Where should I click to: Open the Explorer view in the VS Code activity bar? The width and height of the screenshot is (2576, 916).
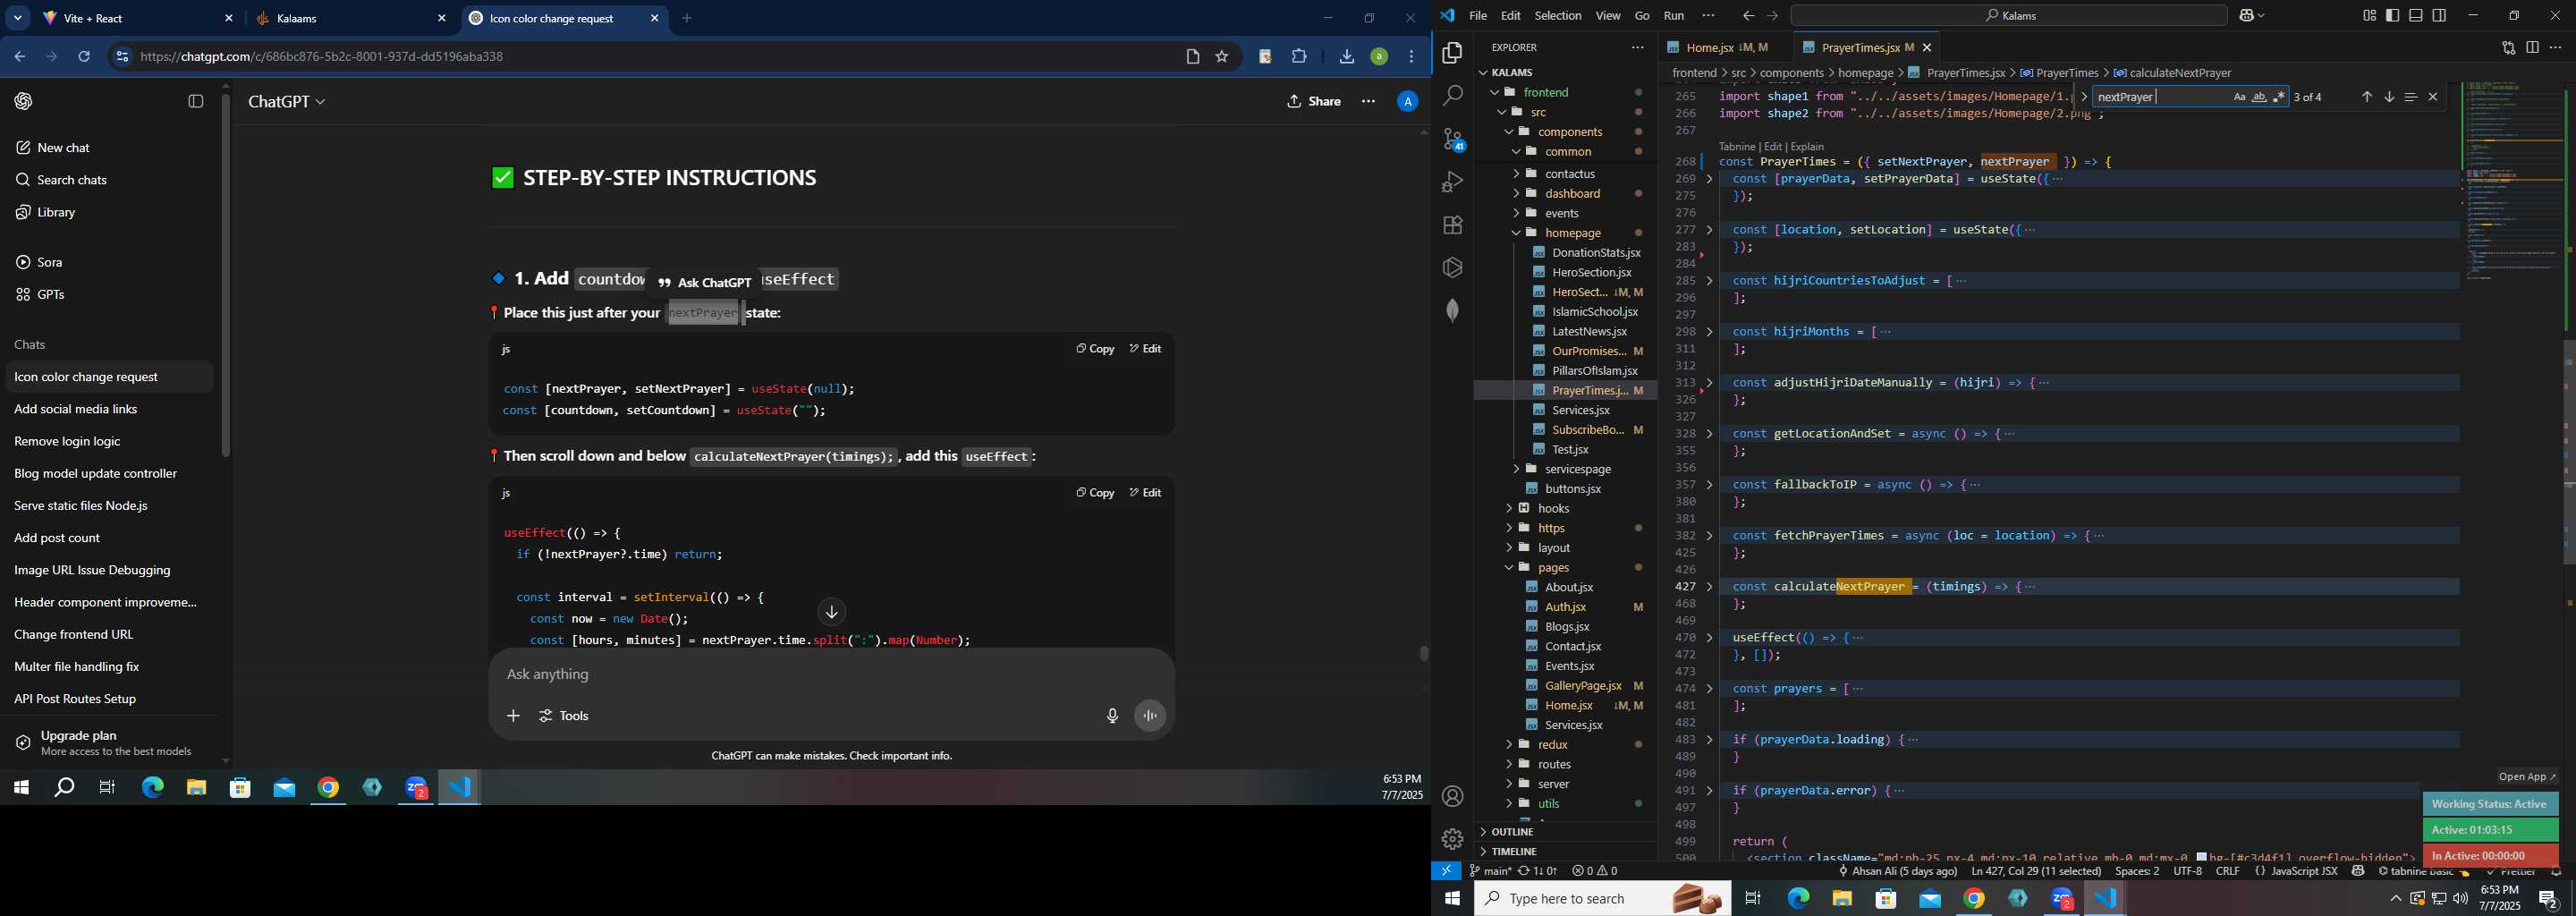(x=1452, y=52)
